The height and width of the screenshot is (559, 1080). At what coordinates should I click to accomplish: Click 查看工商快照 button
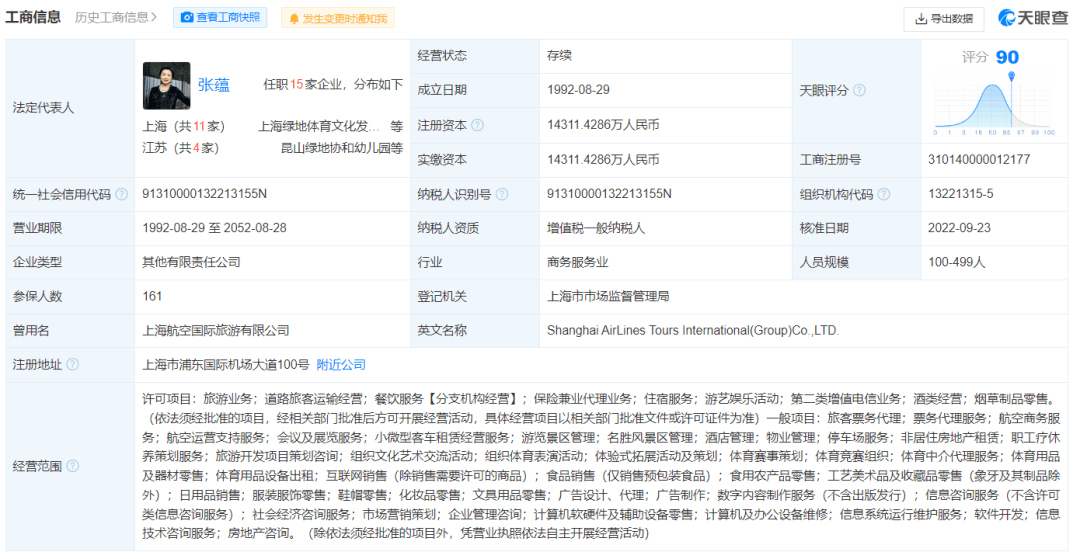220,17
